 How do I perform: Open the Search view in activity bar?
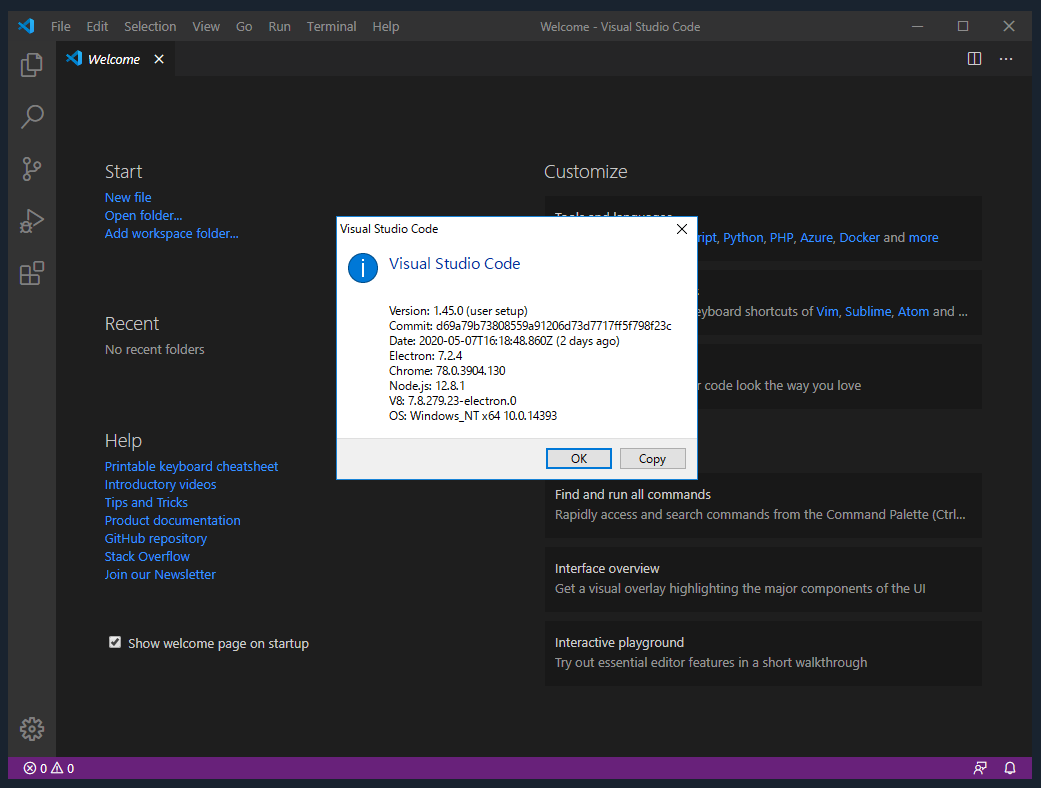31,117
